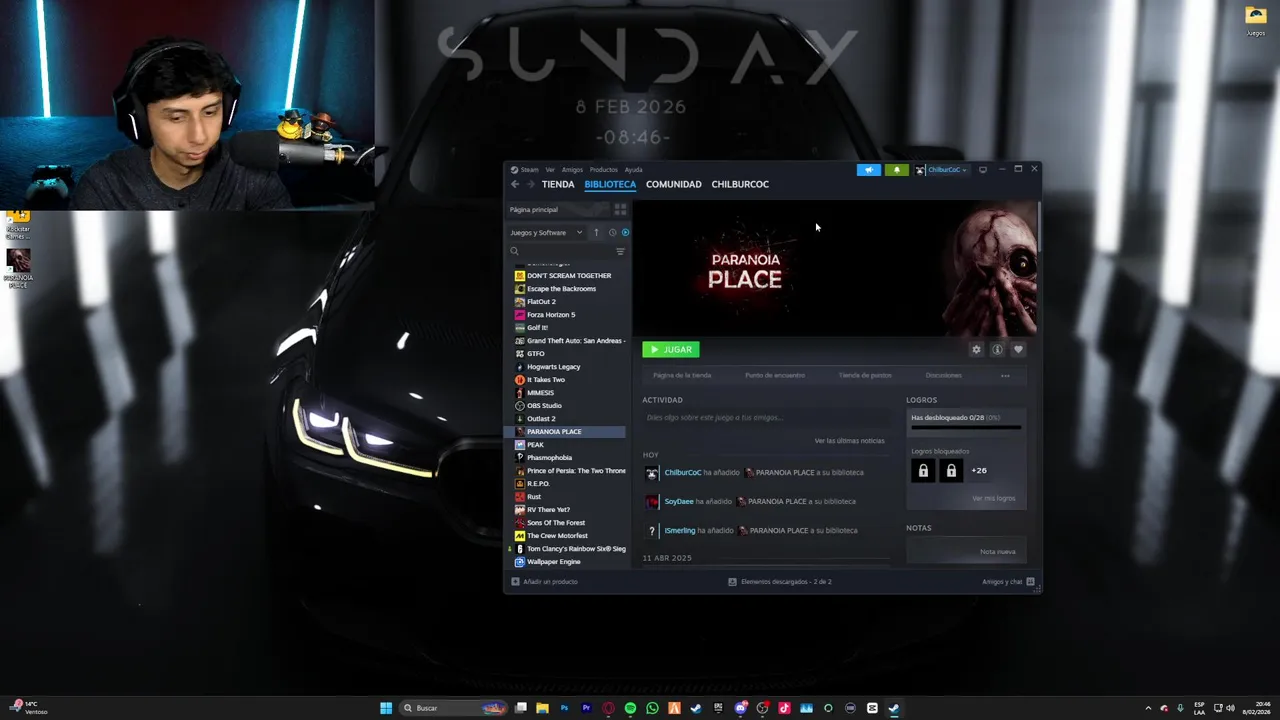Switch library to collections grid view icon
The height and width of the screenshot is (720, 1280).
pos(620,210)
